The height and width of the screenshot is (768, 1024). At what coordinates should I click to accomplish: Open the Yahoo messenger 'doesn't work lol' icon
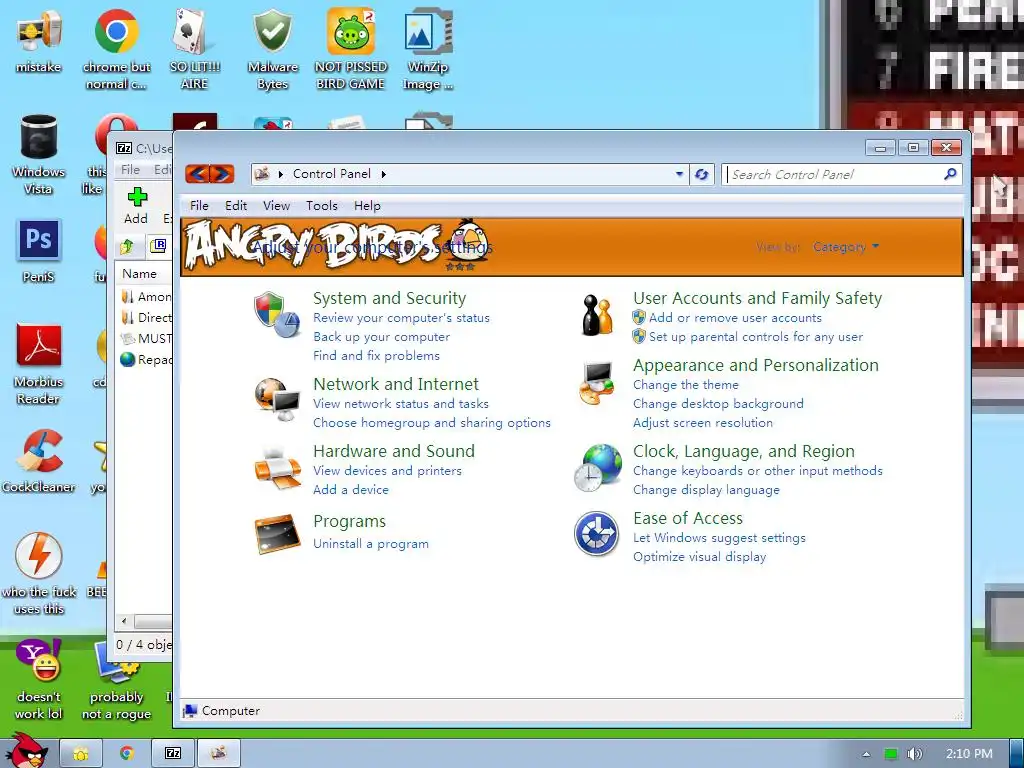pos(39,661)
